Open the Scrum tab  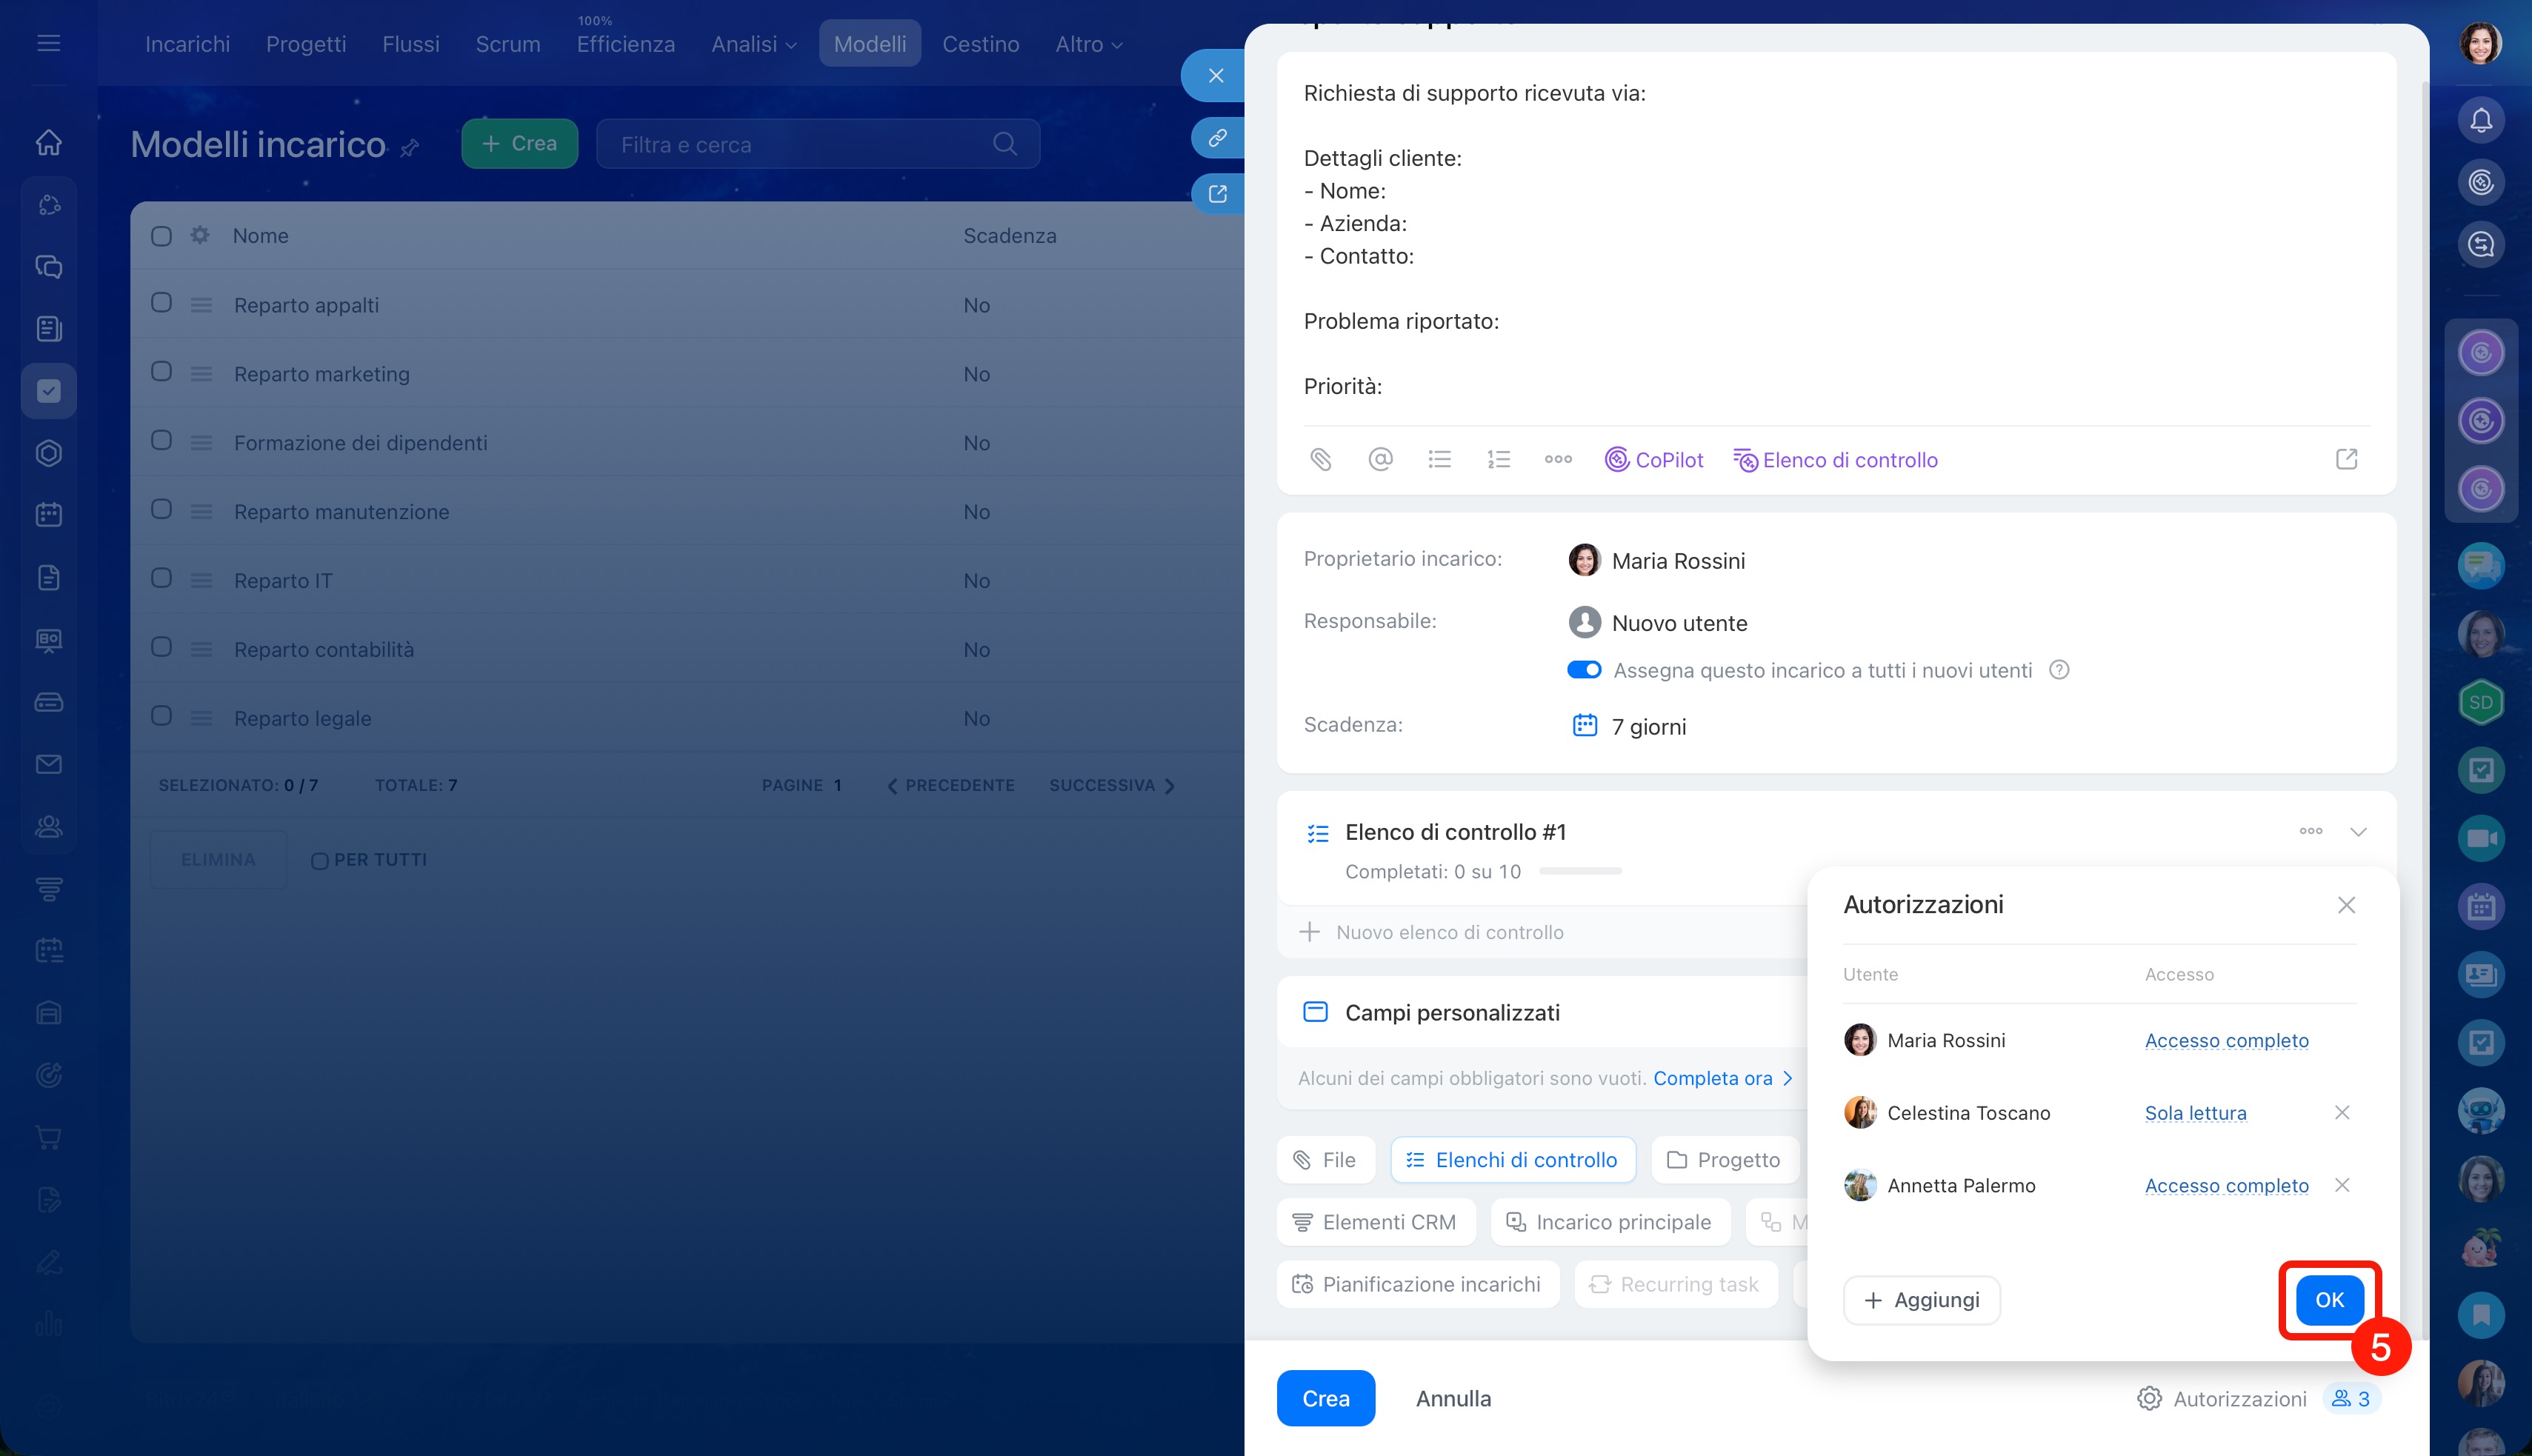tap(507, 44)
